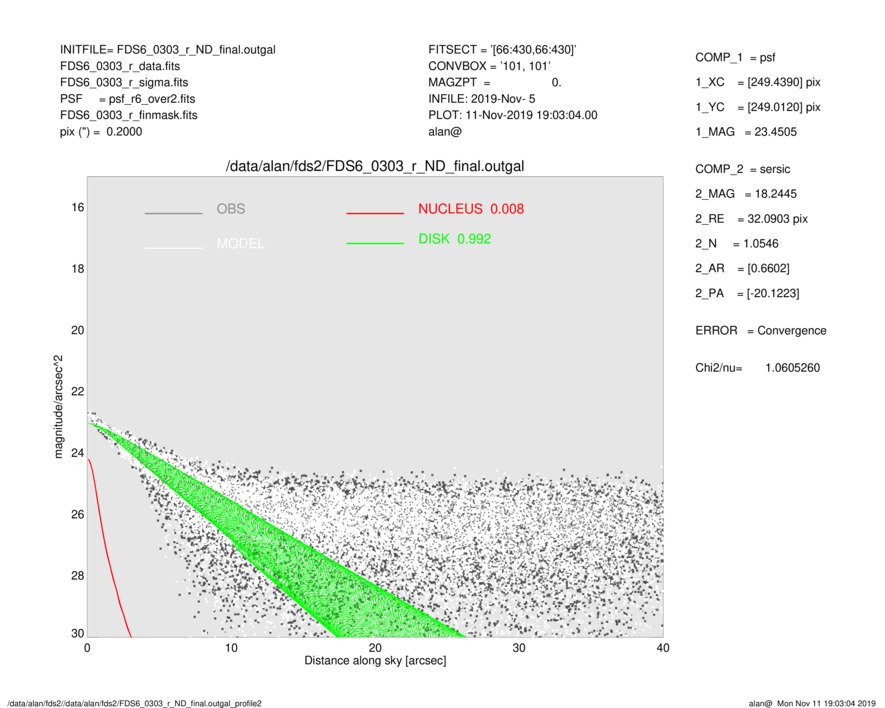Click the INITFILE= FDS6_0303_r_ND_final.outgal line
The width and height of the screenshot is (885, 708).
(x=168, y=50)
